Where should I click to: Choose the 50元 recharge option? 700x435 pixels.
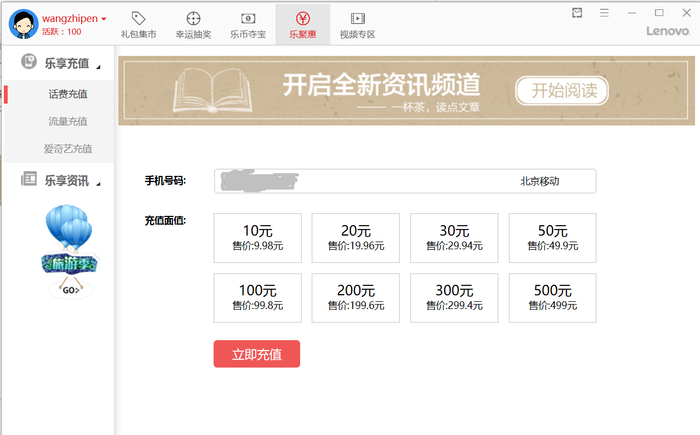click(552, 238)
